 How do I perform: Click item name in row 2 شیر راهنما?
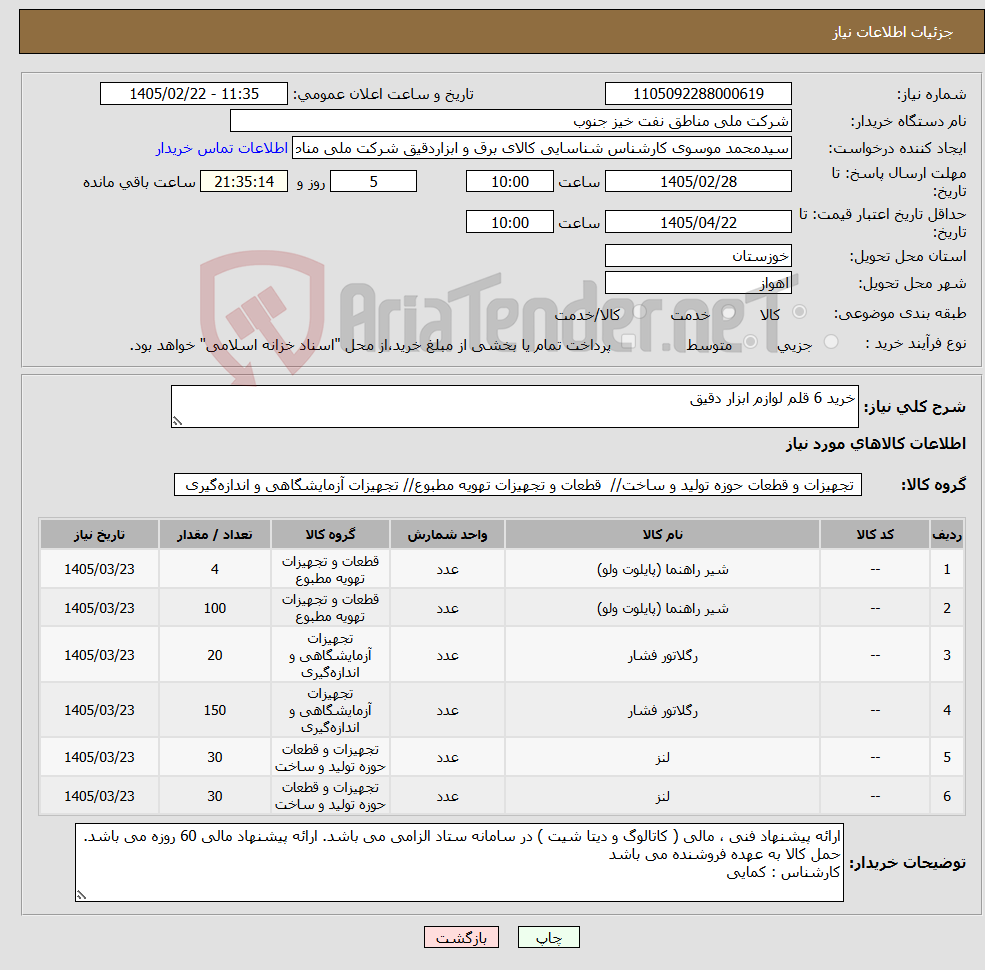pyautogui.click(x=662, y=608)
